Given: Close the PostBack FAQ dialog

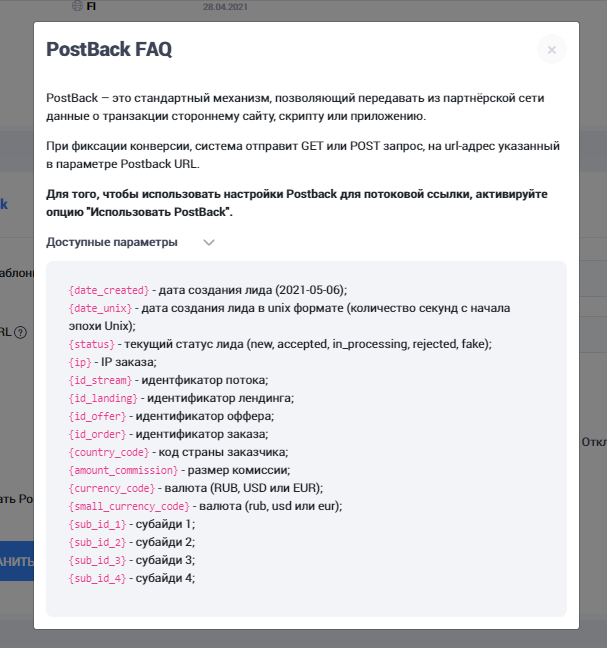Looking at the screenshot, I should [x=551, y=49].
